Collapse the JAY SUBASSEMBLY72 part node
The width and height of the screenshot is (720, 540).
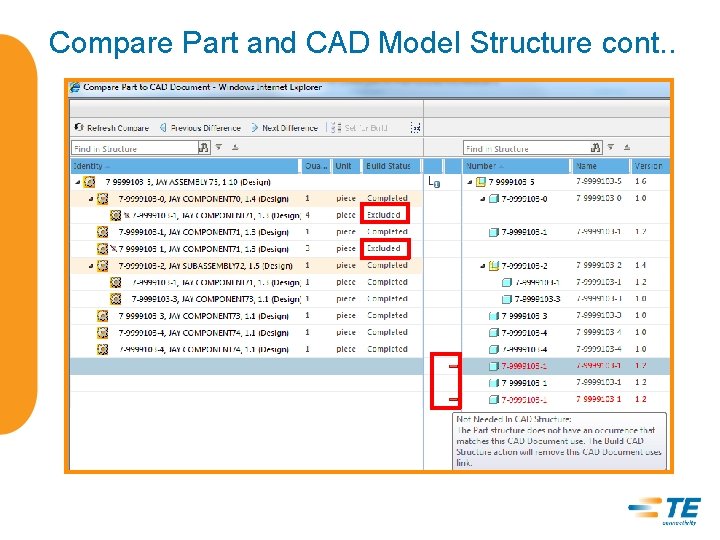90,266
